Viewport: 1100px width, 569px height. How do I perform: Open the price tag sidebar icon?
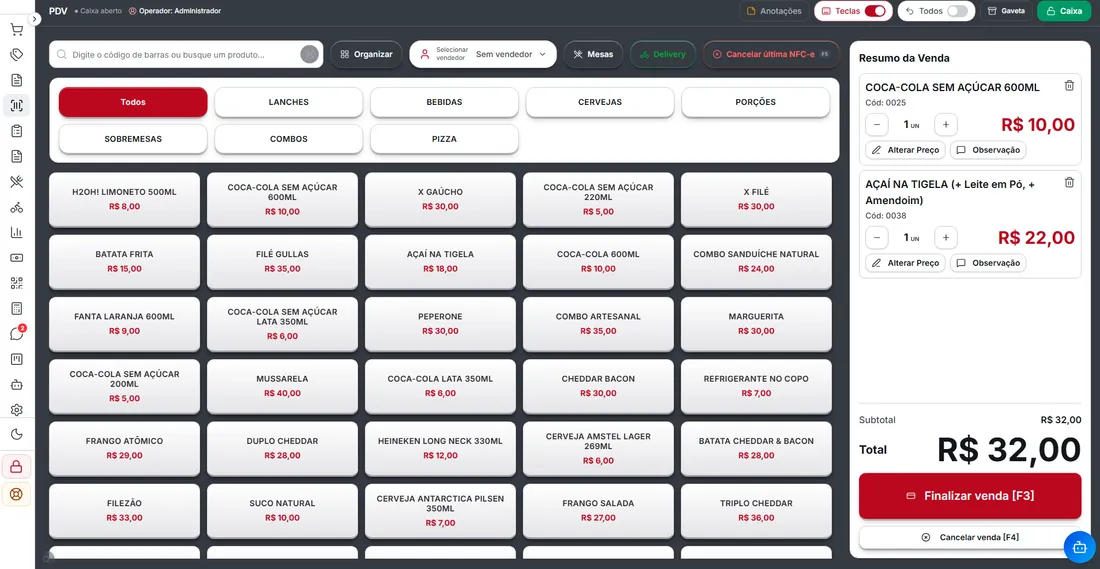point(17,55)
